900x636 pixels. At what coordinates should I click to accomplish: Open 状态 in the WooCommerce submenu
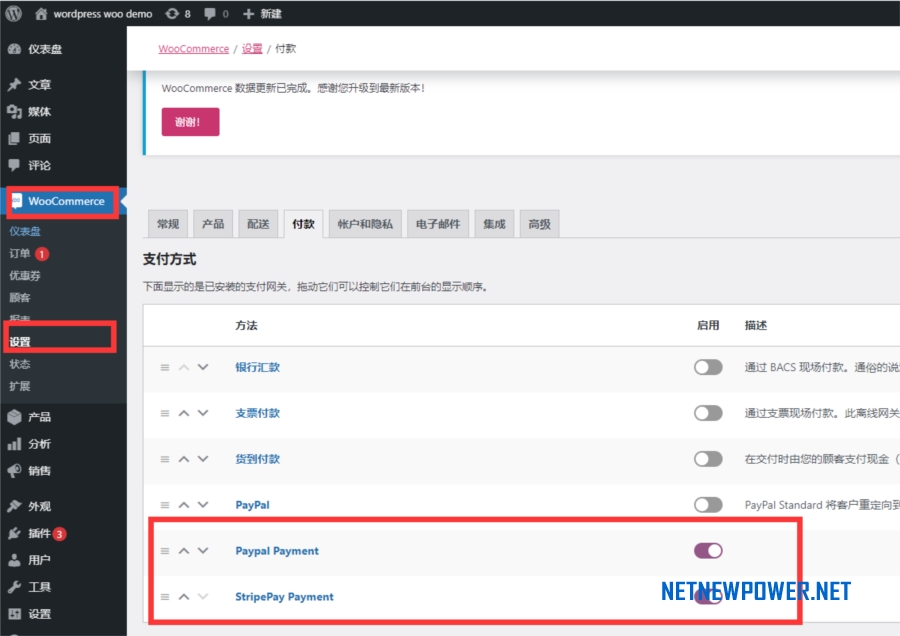(20, 364)
